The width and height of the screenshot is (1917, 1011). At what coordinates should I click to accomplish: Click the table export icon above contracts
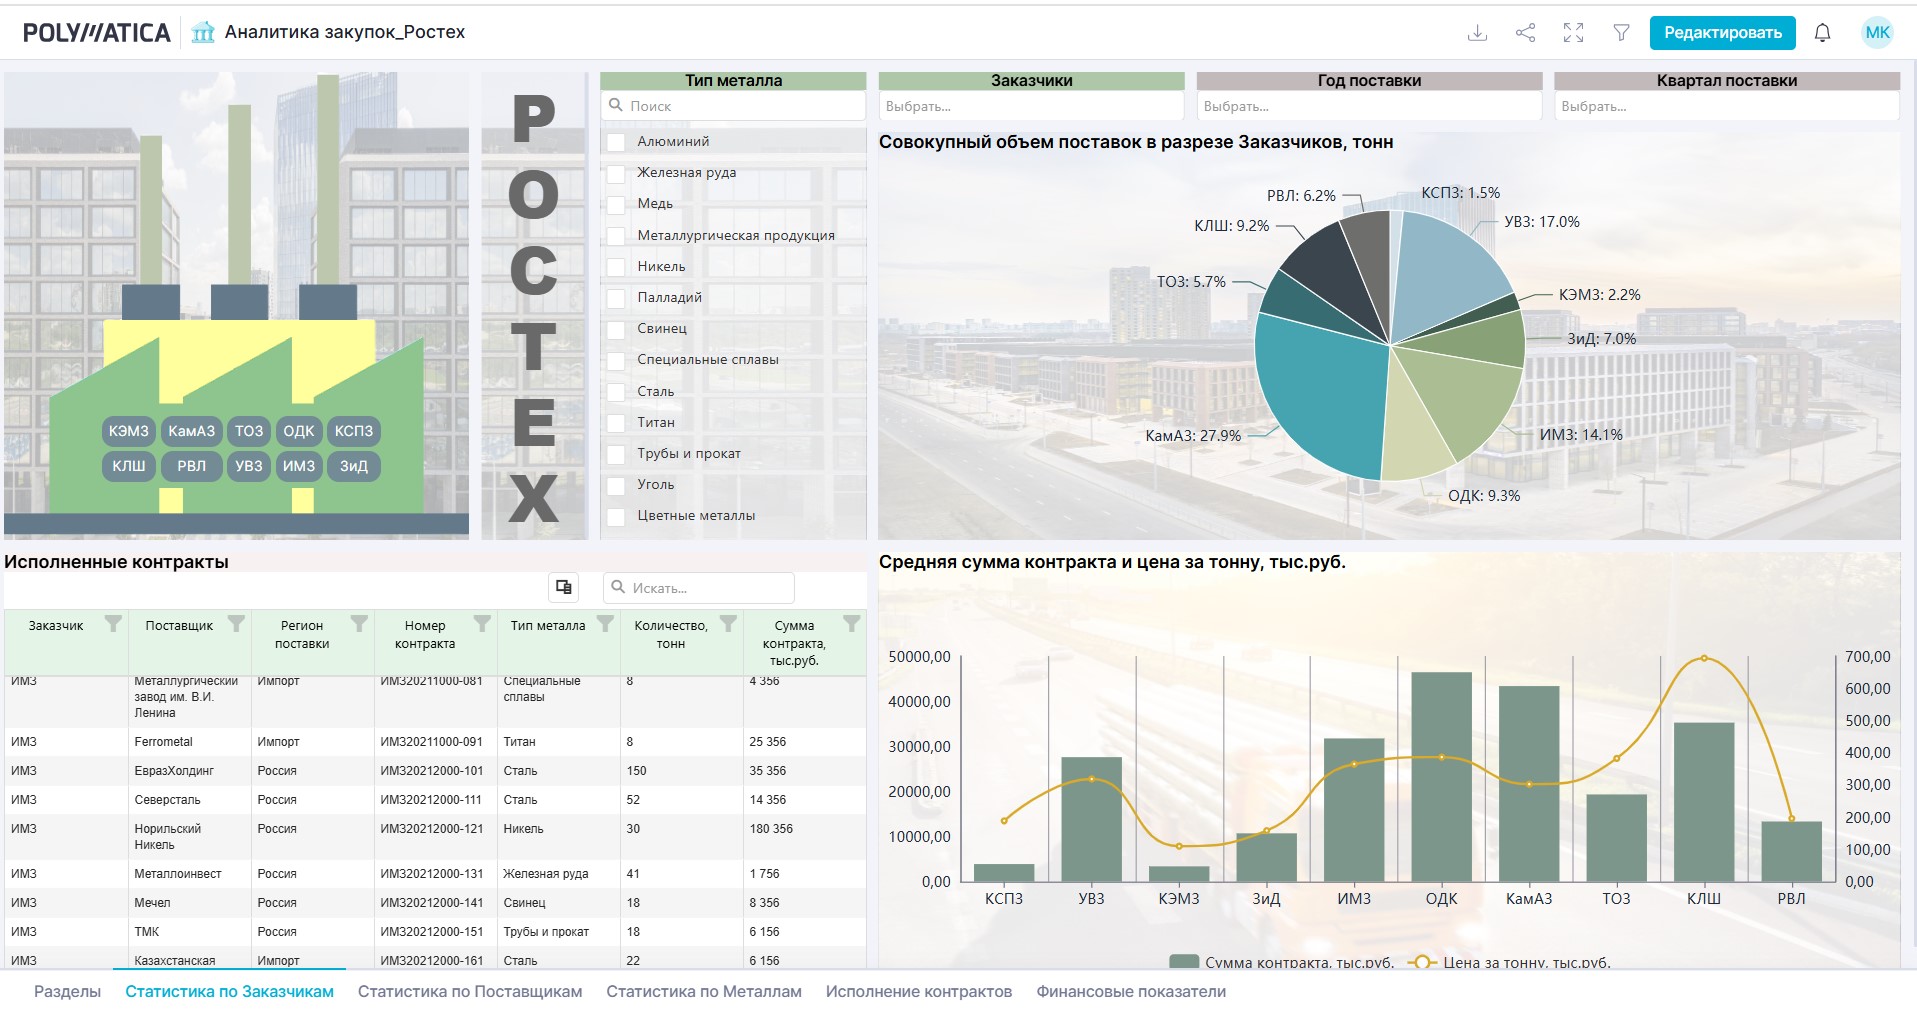click(564, 587)
